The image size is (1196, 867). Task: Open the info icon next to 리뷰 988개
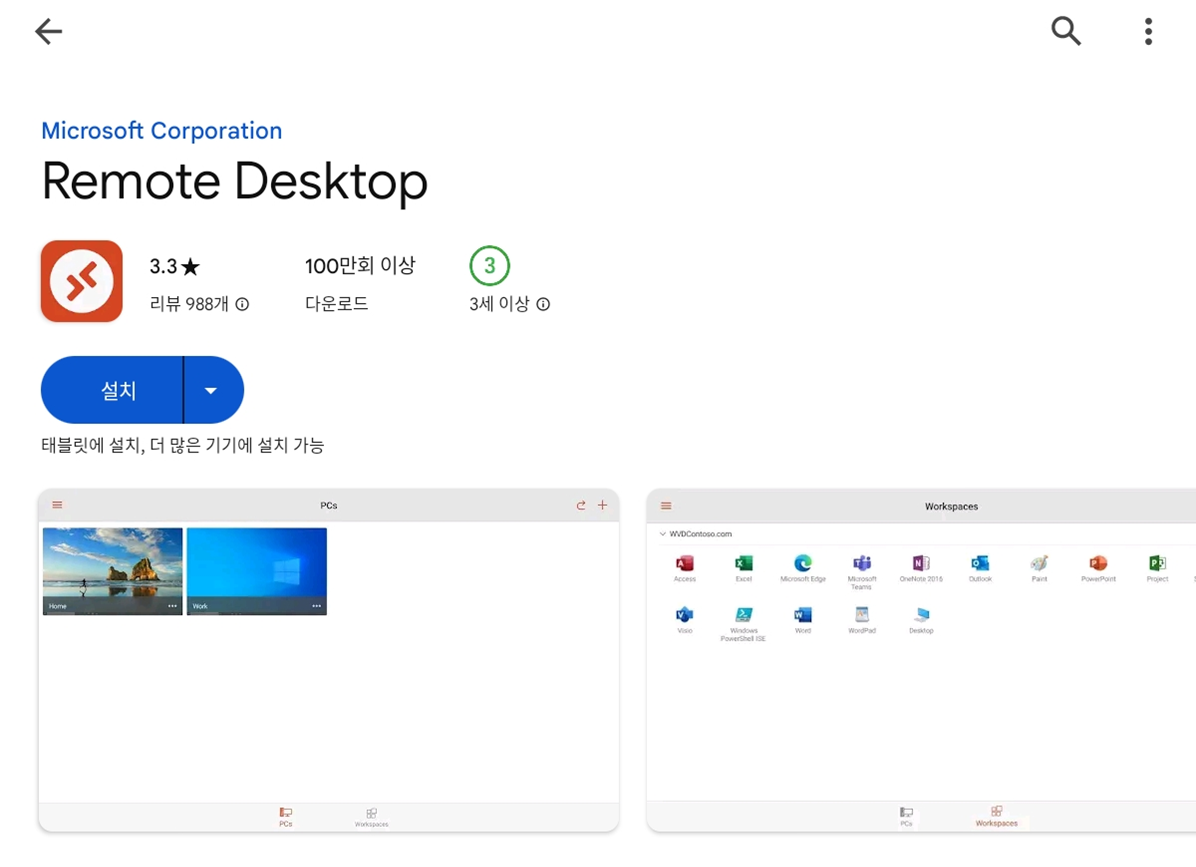242,304
